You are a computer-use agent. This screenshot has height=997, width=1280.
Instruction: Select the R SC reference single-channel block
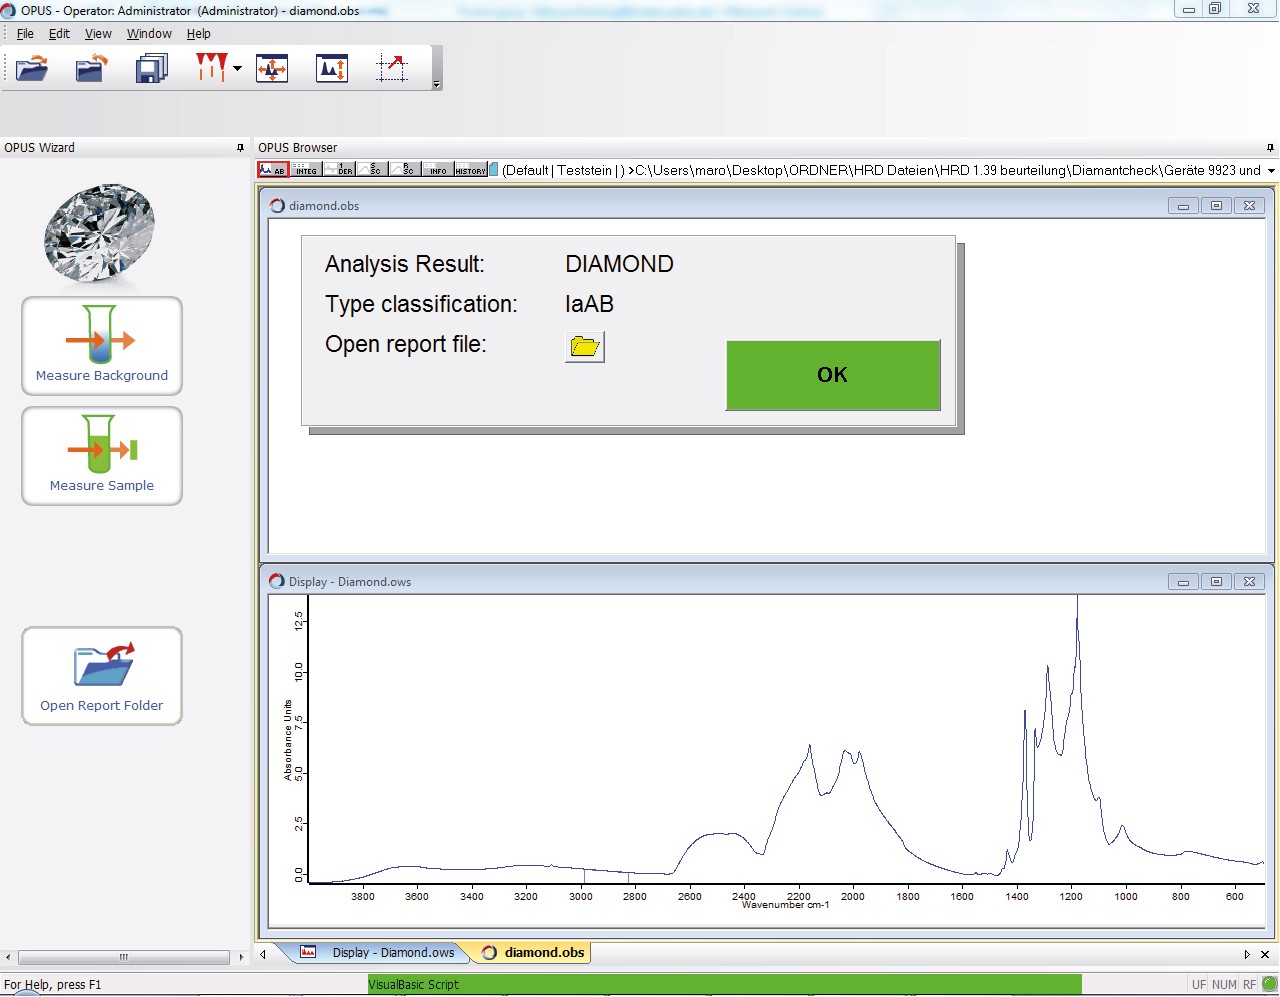coord(404,170)
